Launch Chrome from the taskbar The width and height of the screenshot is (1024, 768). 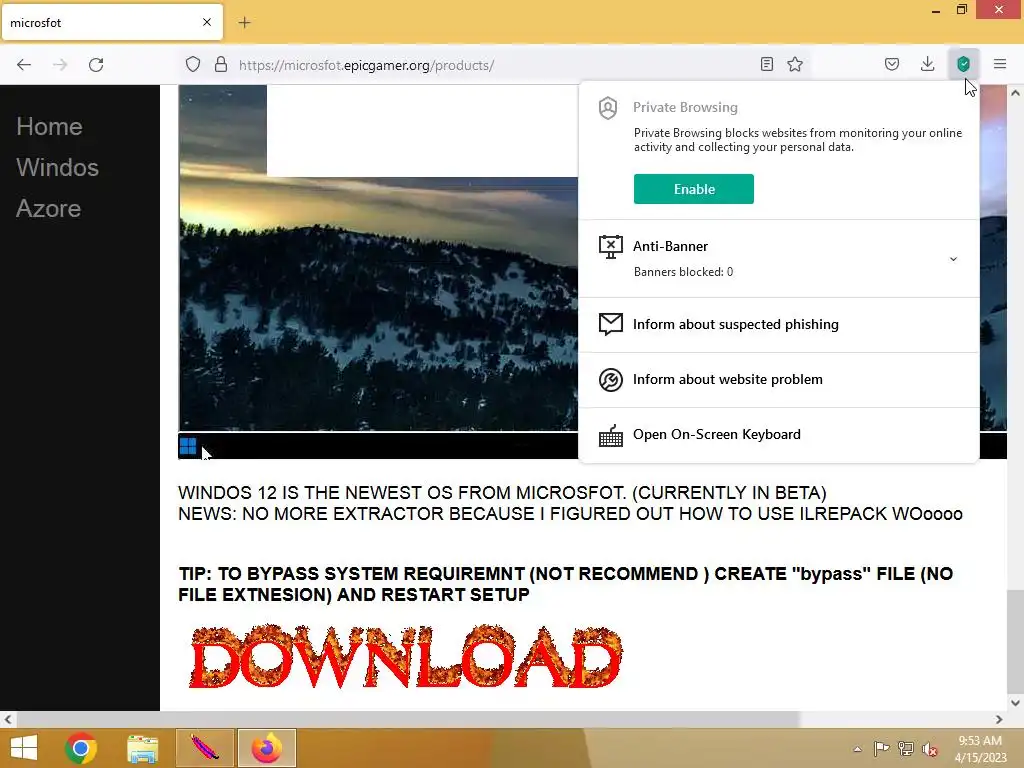coord(81,748)
